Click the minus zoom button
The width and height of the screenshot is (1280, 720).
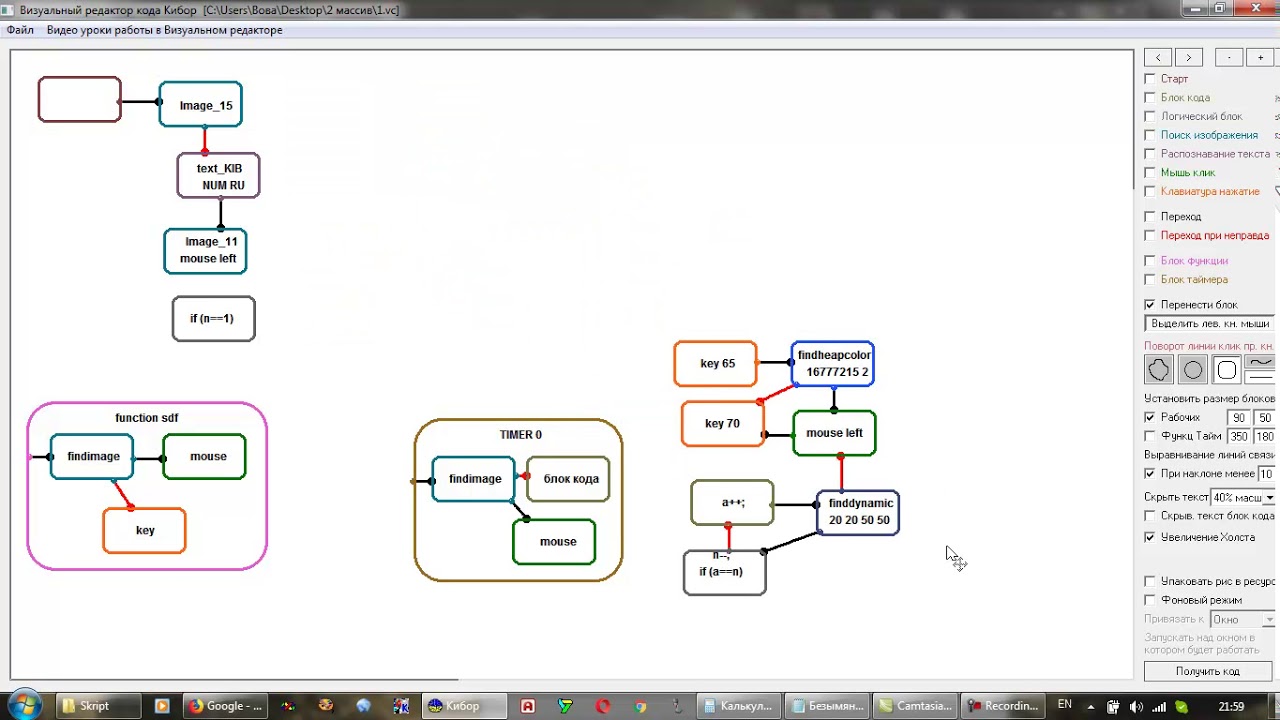(1229, 57)
